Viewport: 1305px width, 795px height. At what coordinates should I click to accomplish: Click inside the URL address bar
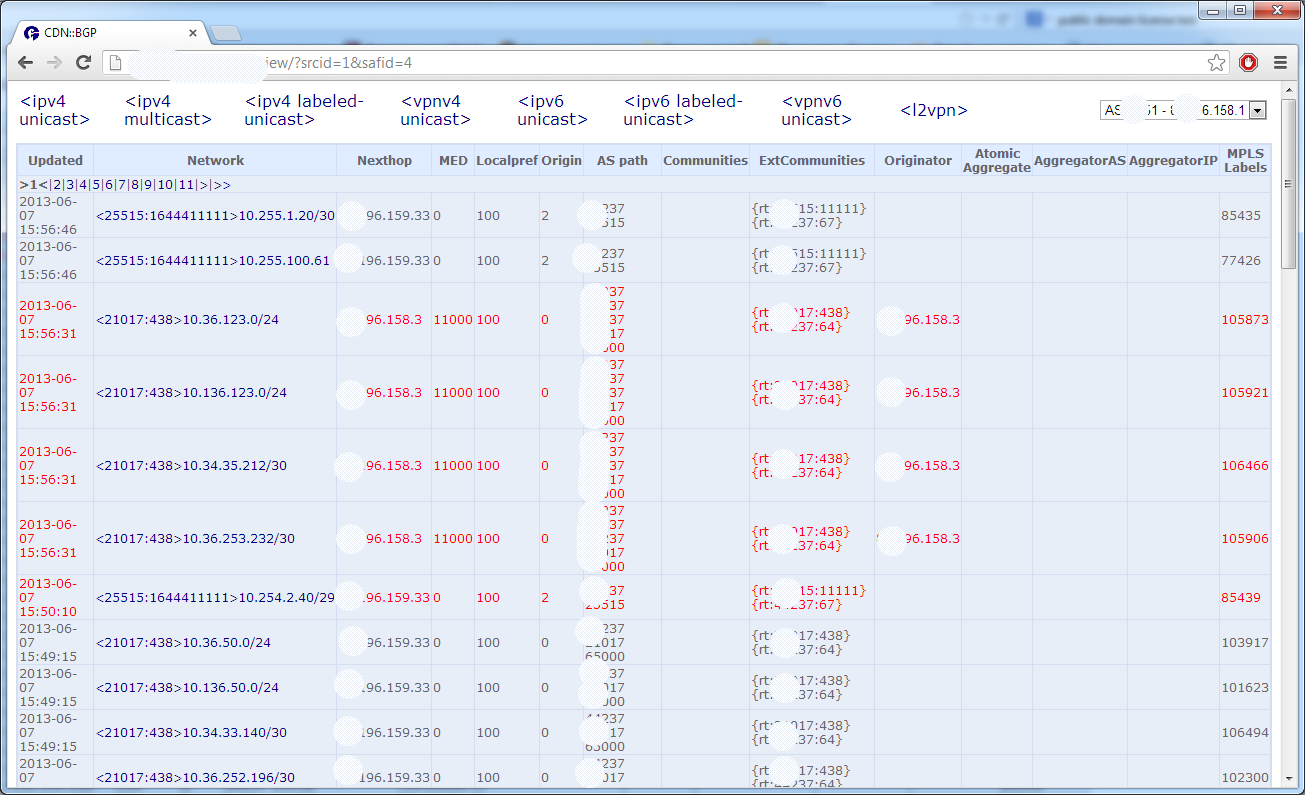point(600,61)
